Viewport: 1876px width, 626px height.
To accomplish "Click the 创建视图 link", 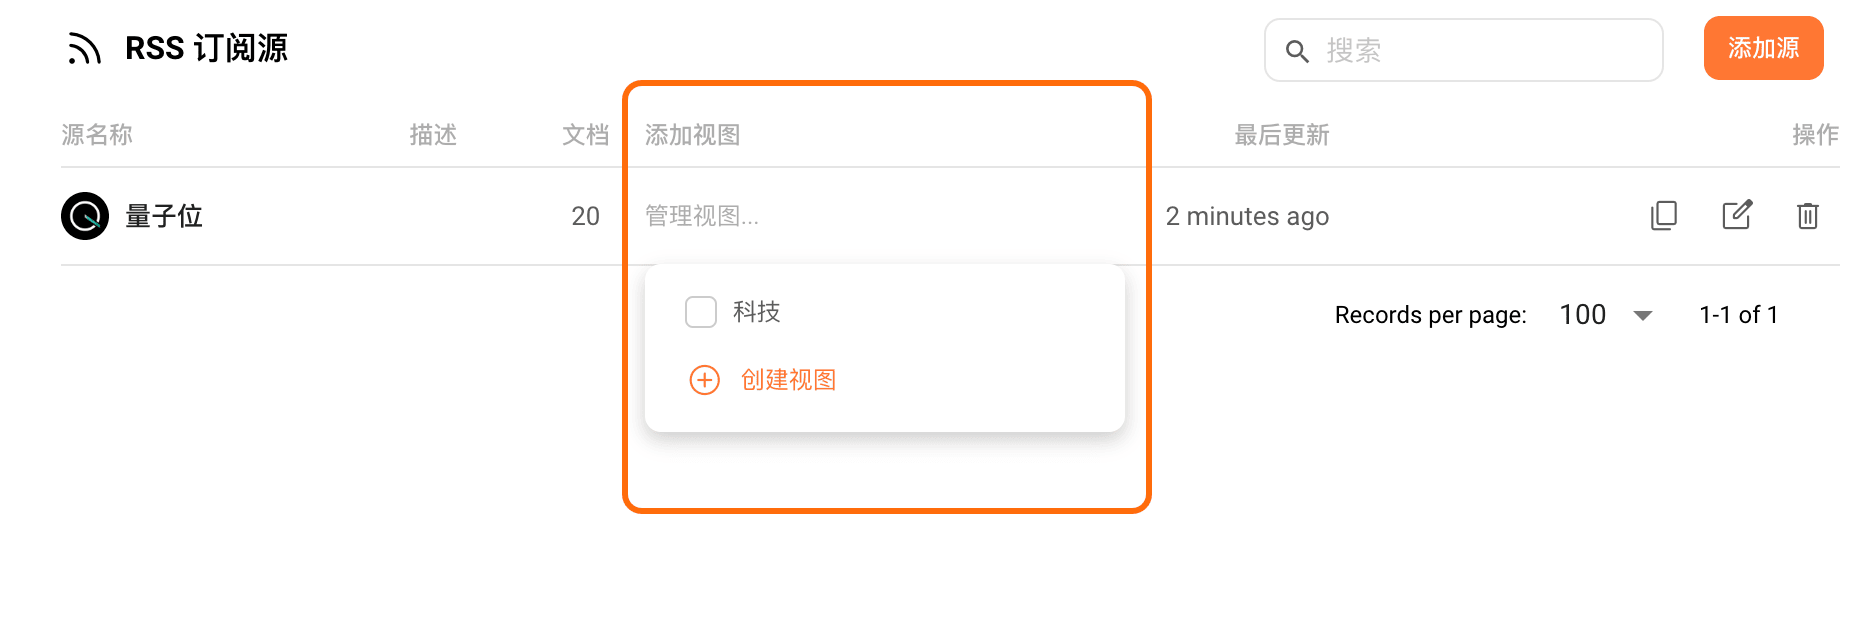I will coord(789,381).
